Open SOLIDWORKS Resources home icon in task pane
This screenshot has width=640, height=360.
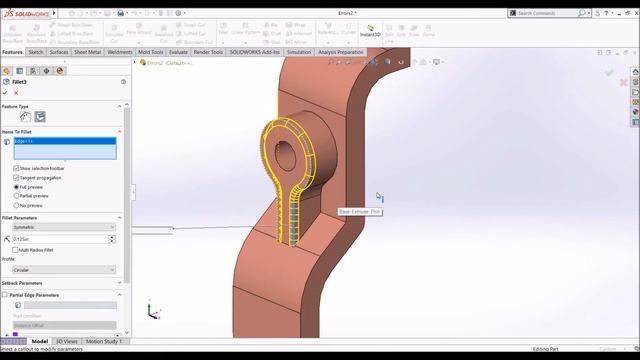tap(636, 72)
